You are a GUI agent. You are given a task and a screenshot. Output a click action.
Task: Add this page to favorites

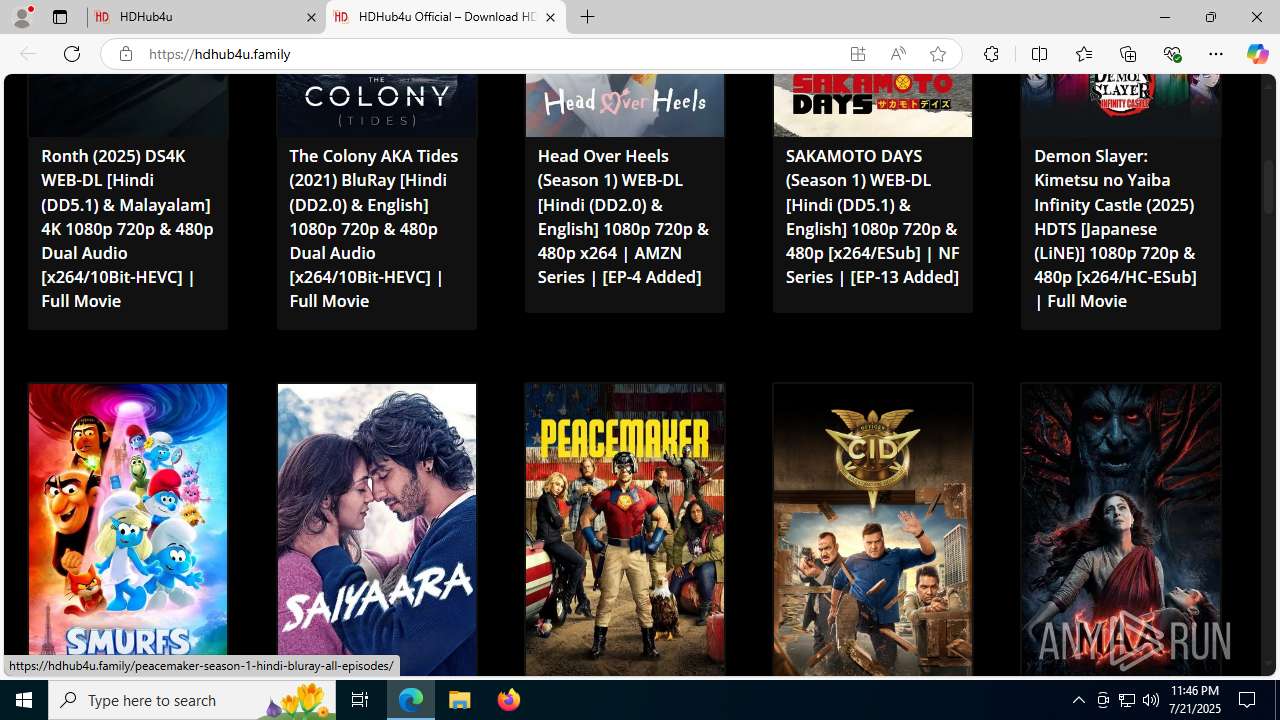click(x=938, y=54)
